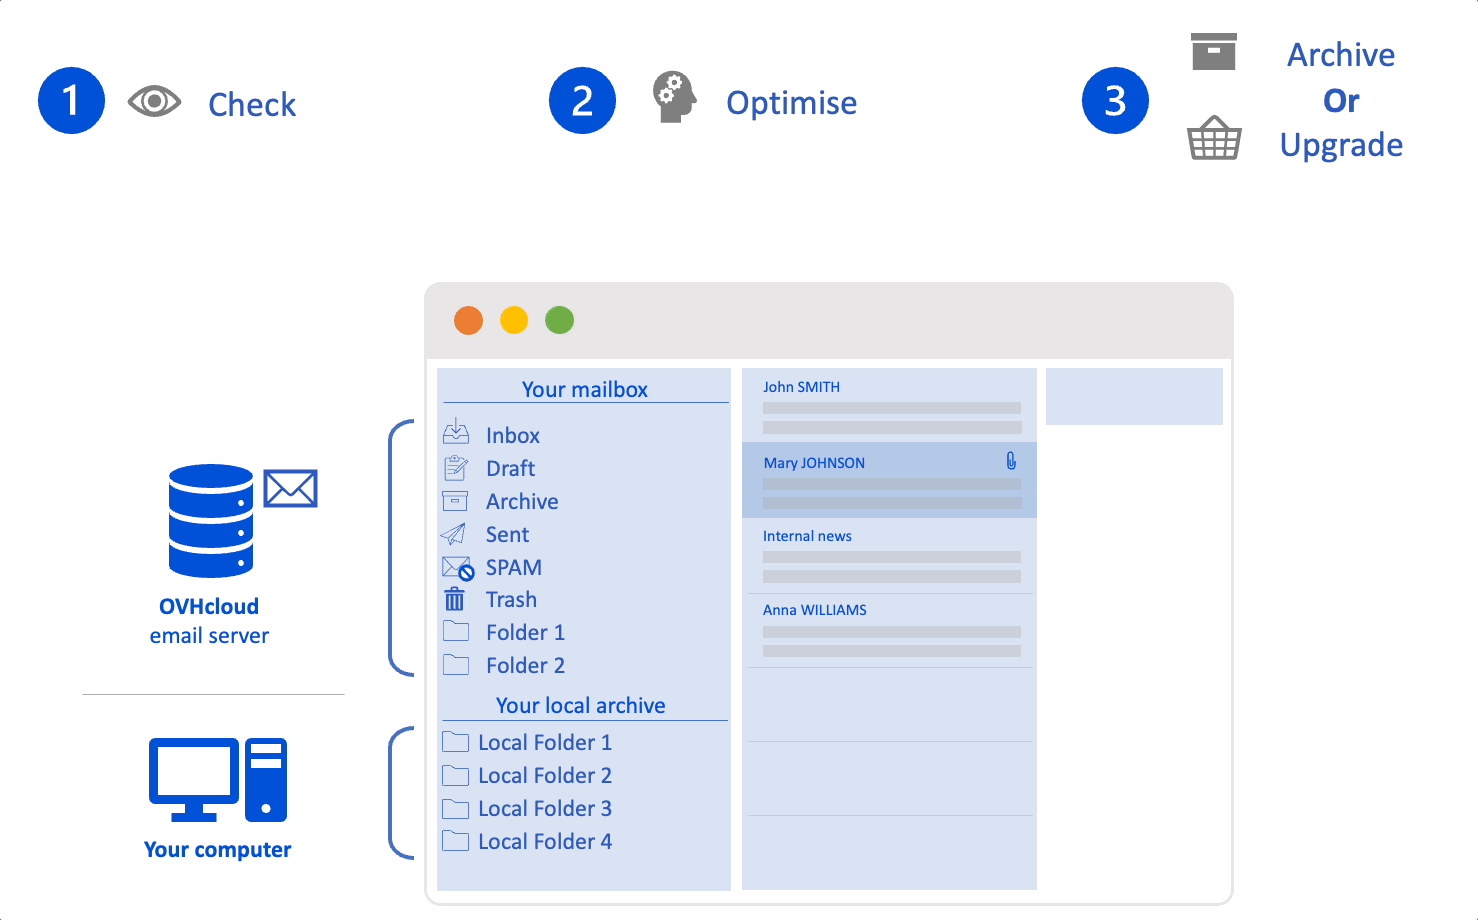
Task: Select the Sent folder
Action: click(507, 534)
